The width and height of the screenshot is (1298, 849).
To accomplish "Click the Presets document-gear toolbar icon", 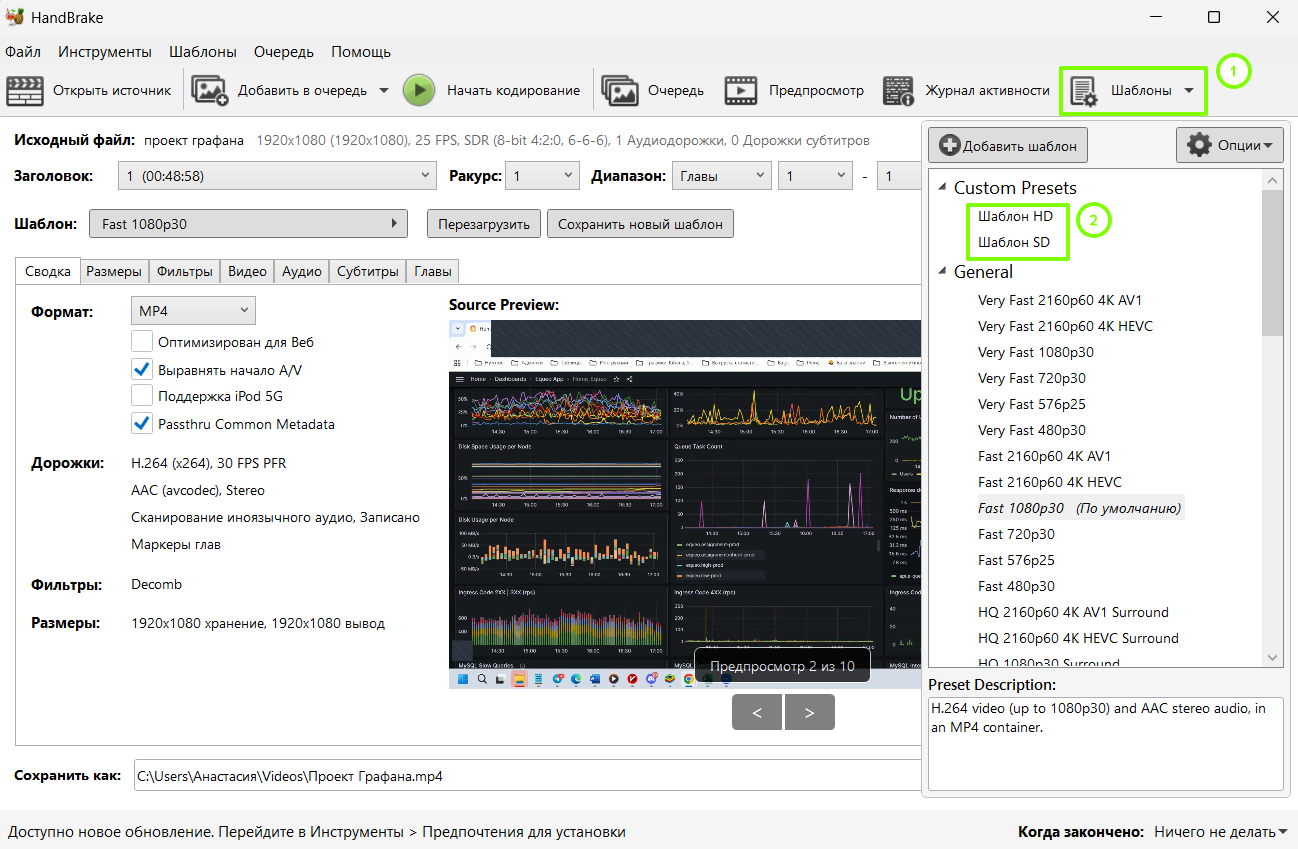I will pos(1084,91).
